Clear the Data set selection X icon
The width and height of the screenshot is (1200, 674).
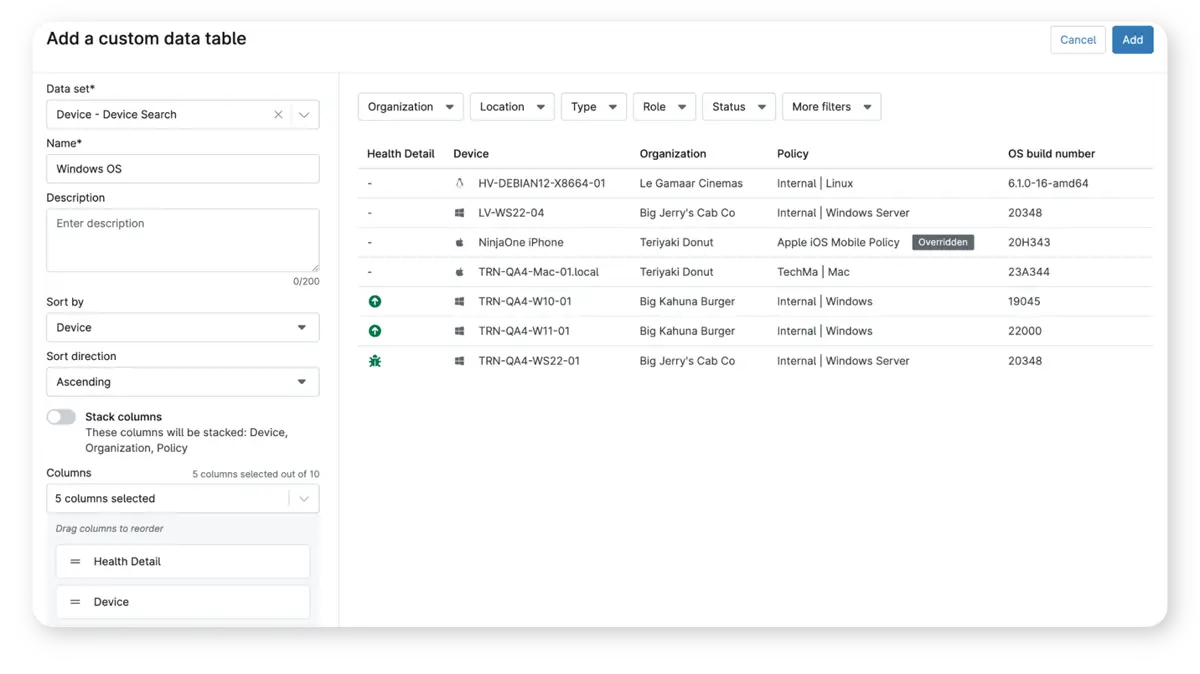coord(278,115)
